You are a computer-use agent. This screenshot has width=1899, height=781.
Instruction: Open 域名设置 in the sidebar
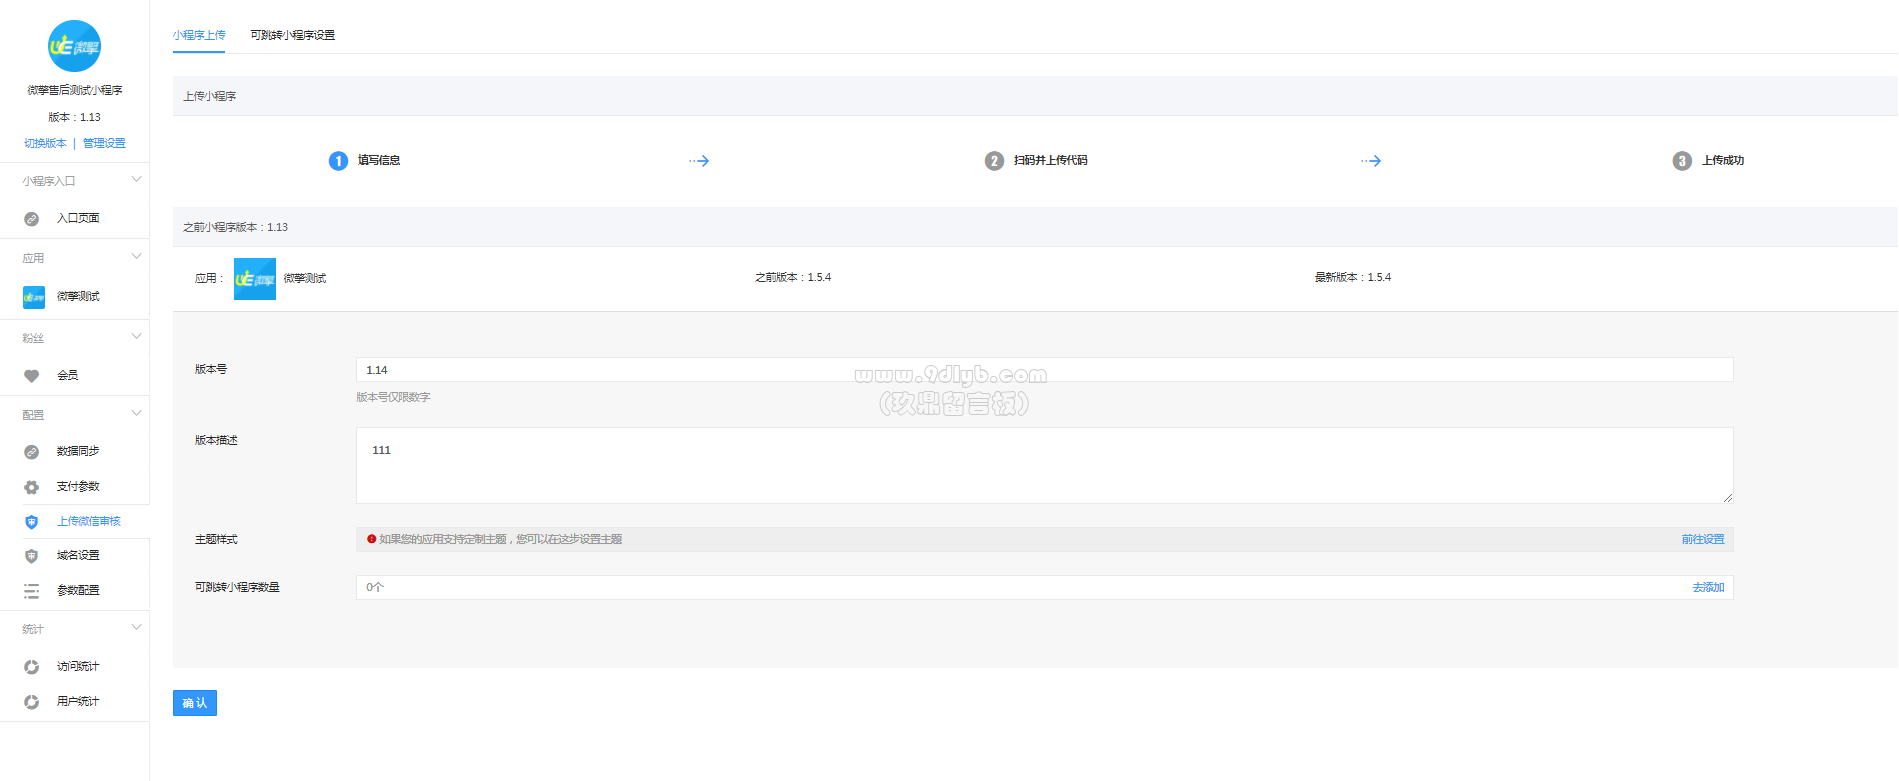[78, 556]
